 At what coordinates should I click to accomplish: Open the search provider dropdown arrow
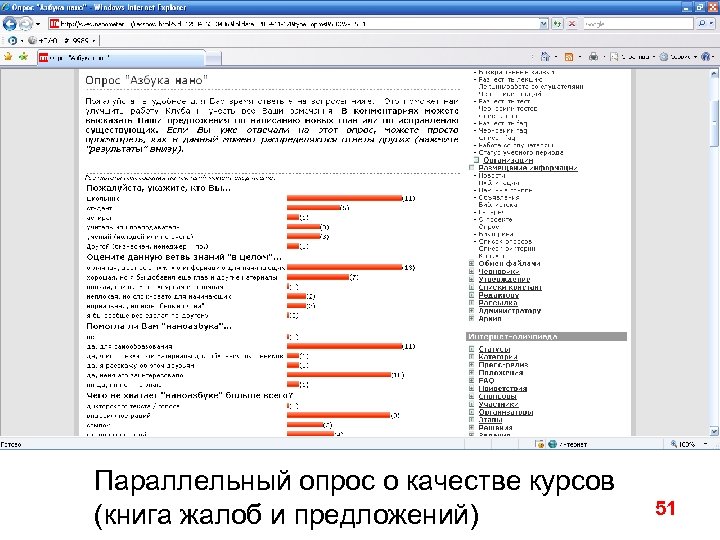pyautogui.click(x=712, y=24)
